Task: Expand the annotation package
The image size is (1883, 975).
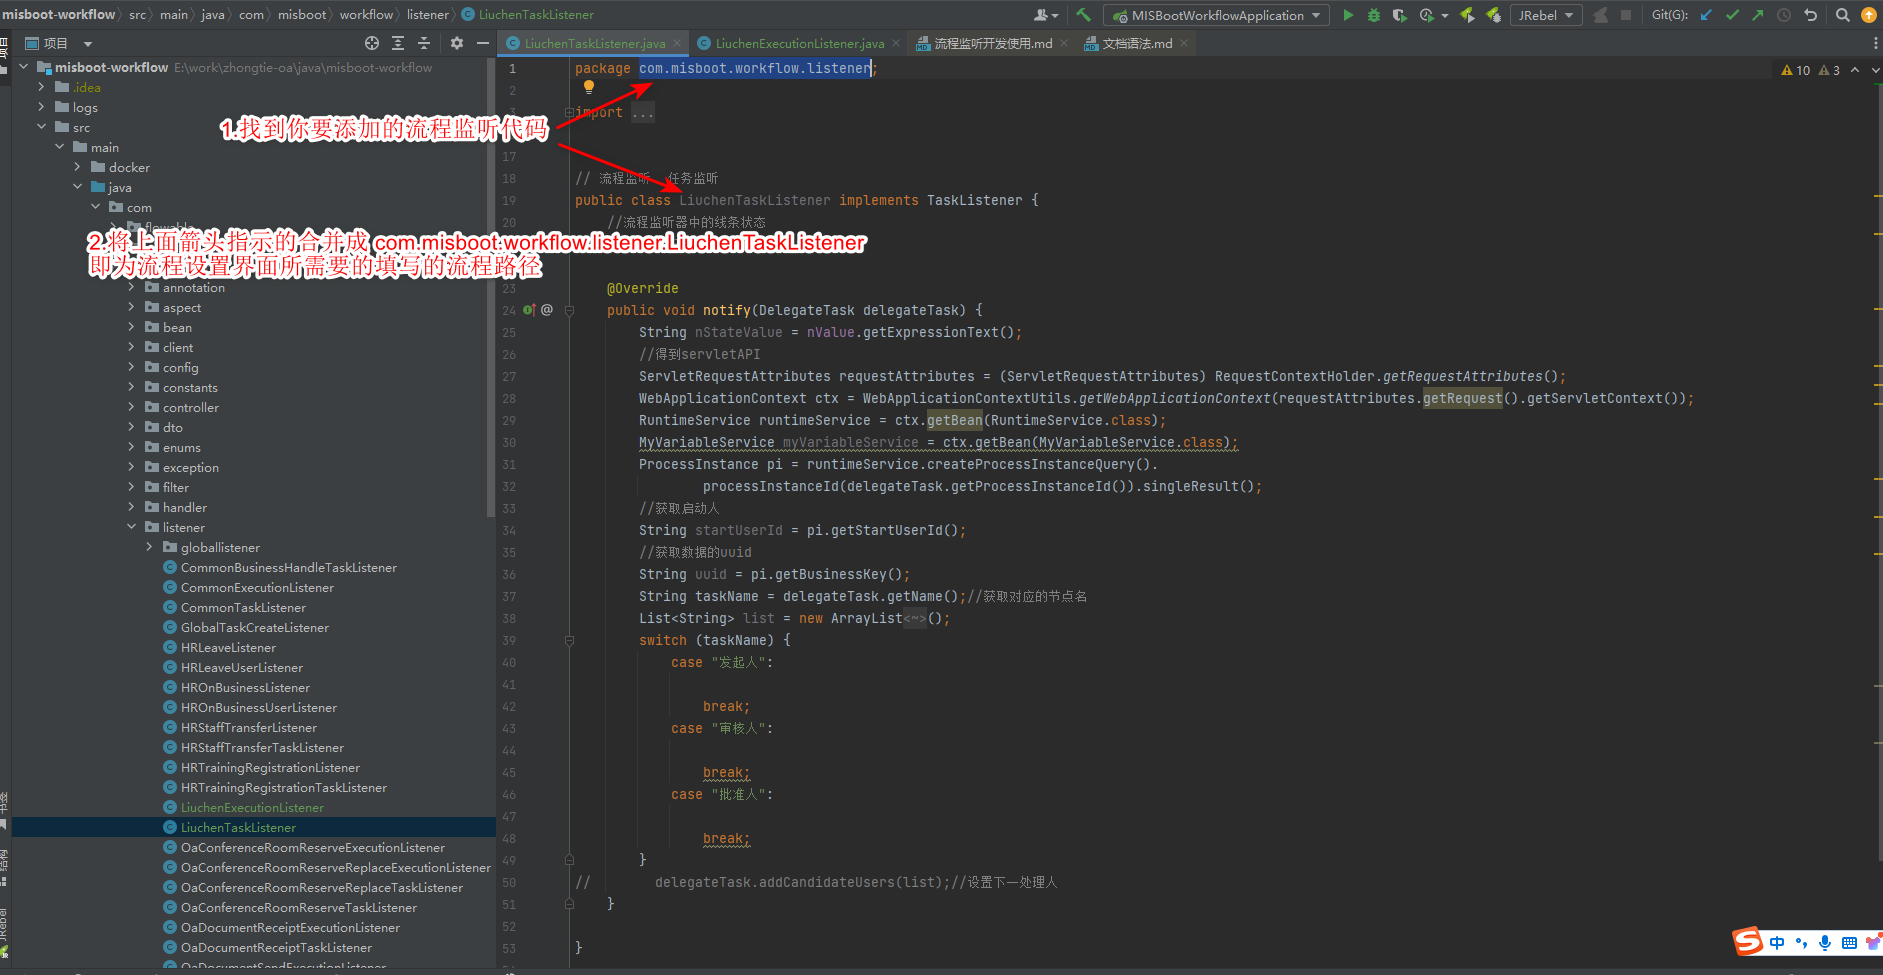Action: (131, 287)
